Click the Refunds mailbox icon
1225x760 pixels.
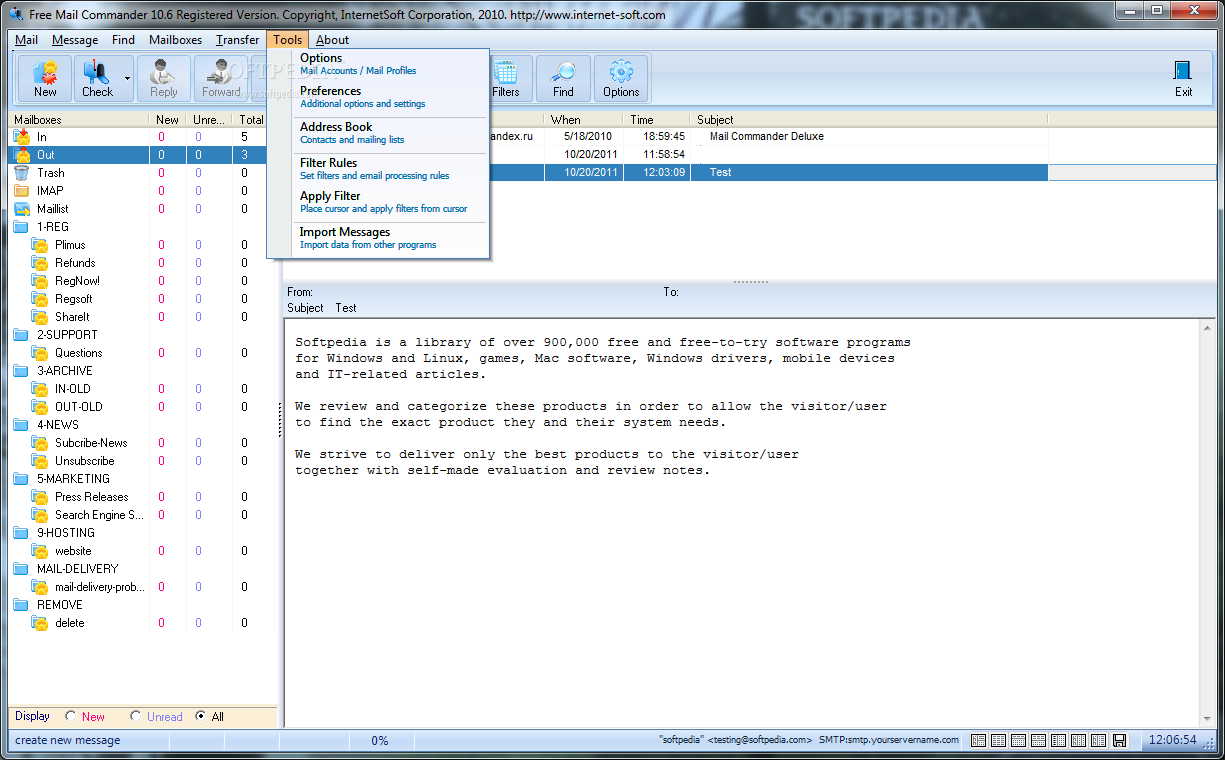coord(39,263)
